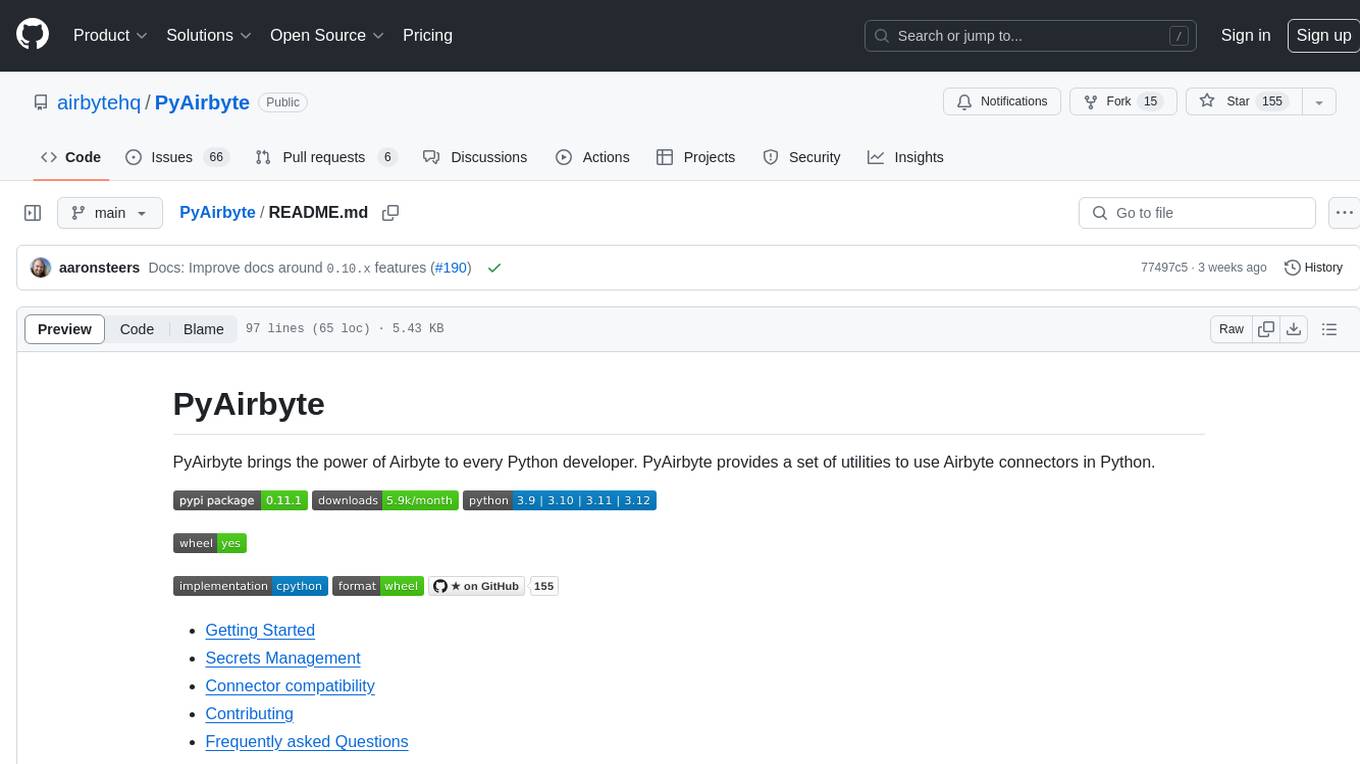This screenshot has height=764, width=1360.
Task: Click the wheel yes badge
Action: pos(209,543)
